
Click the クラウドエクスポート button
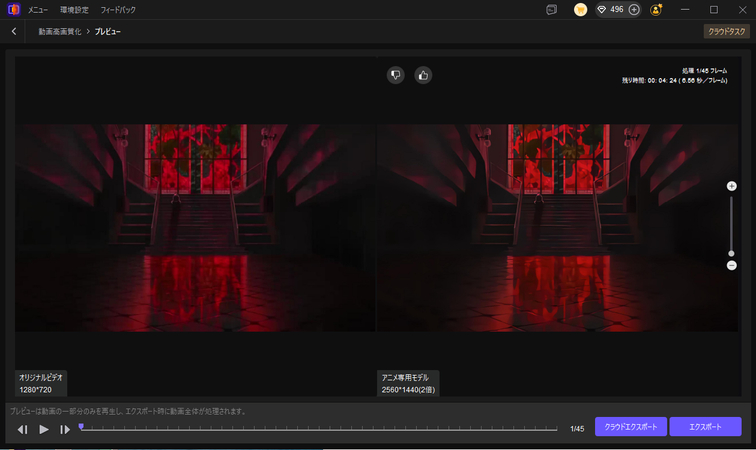pos(630,427)
